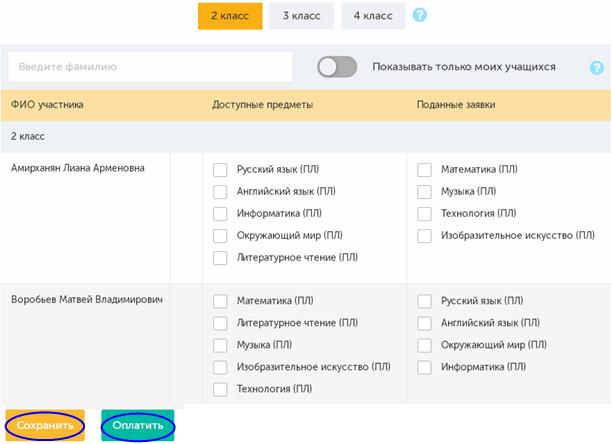Check Литературное чтение (ПЛ) for Воробьев
The image size is (612, 444).
pos(220,323)
